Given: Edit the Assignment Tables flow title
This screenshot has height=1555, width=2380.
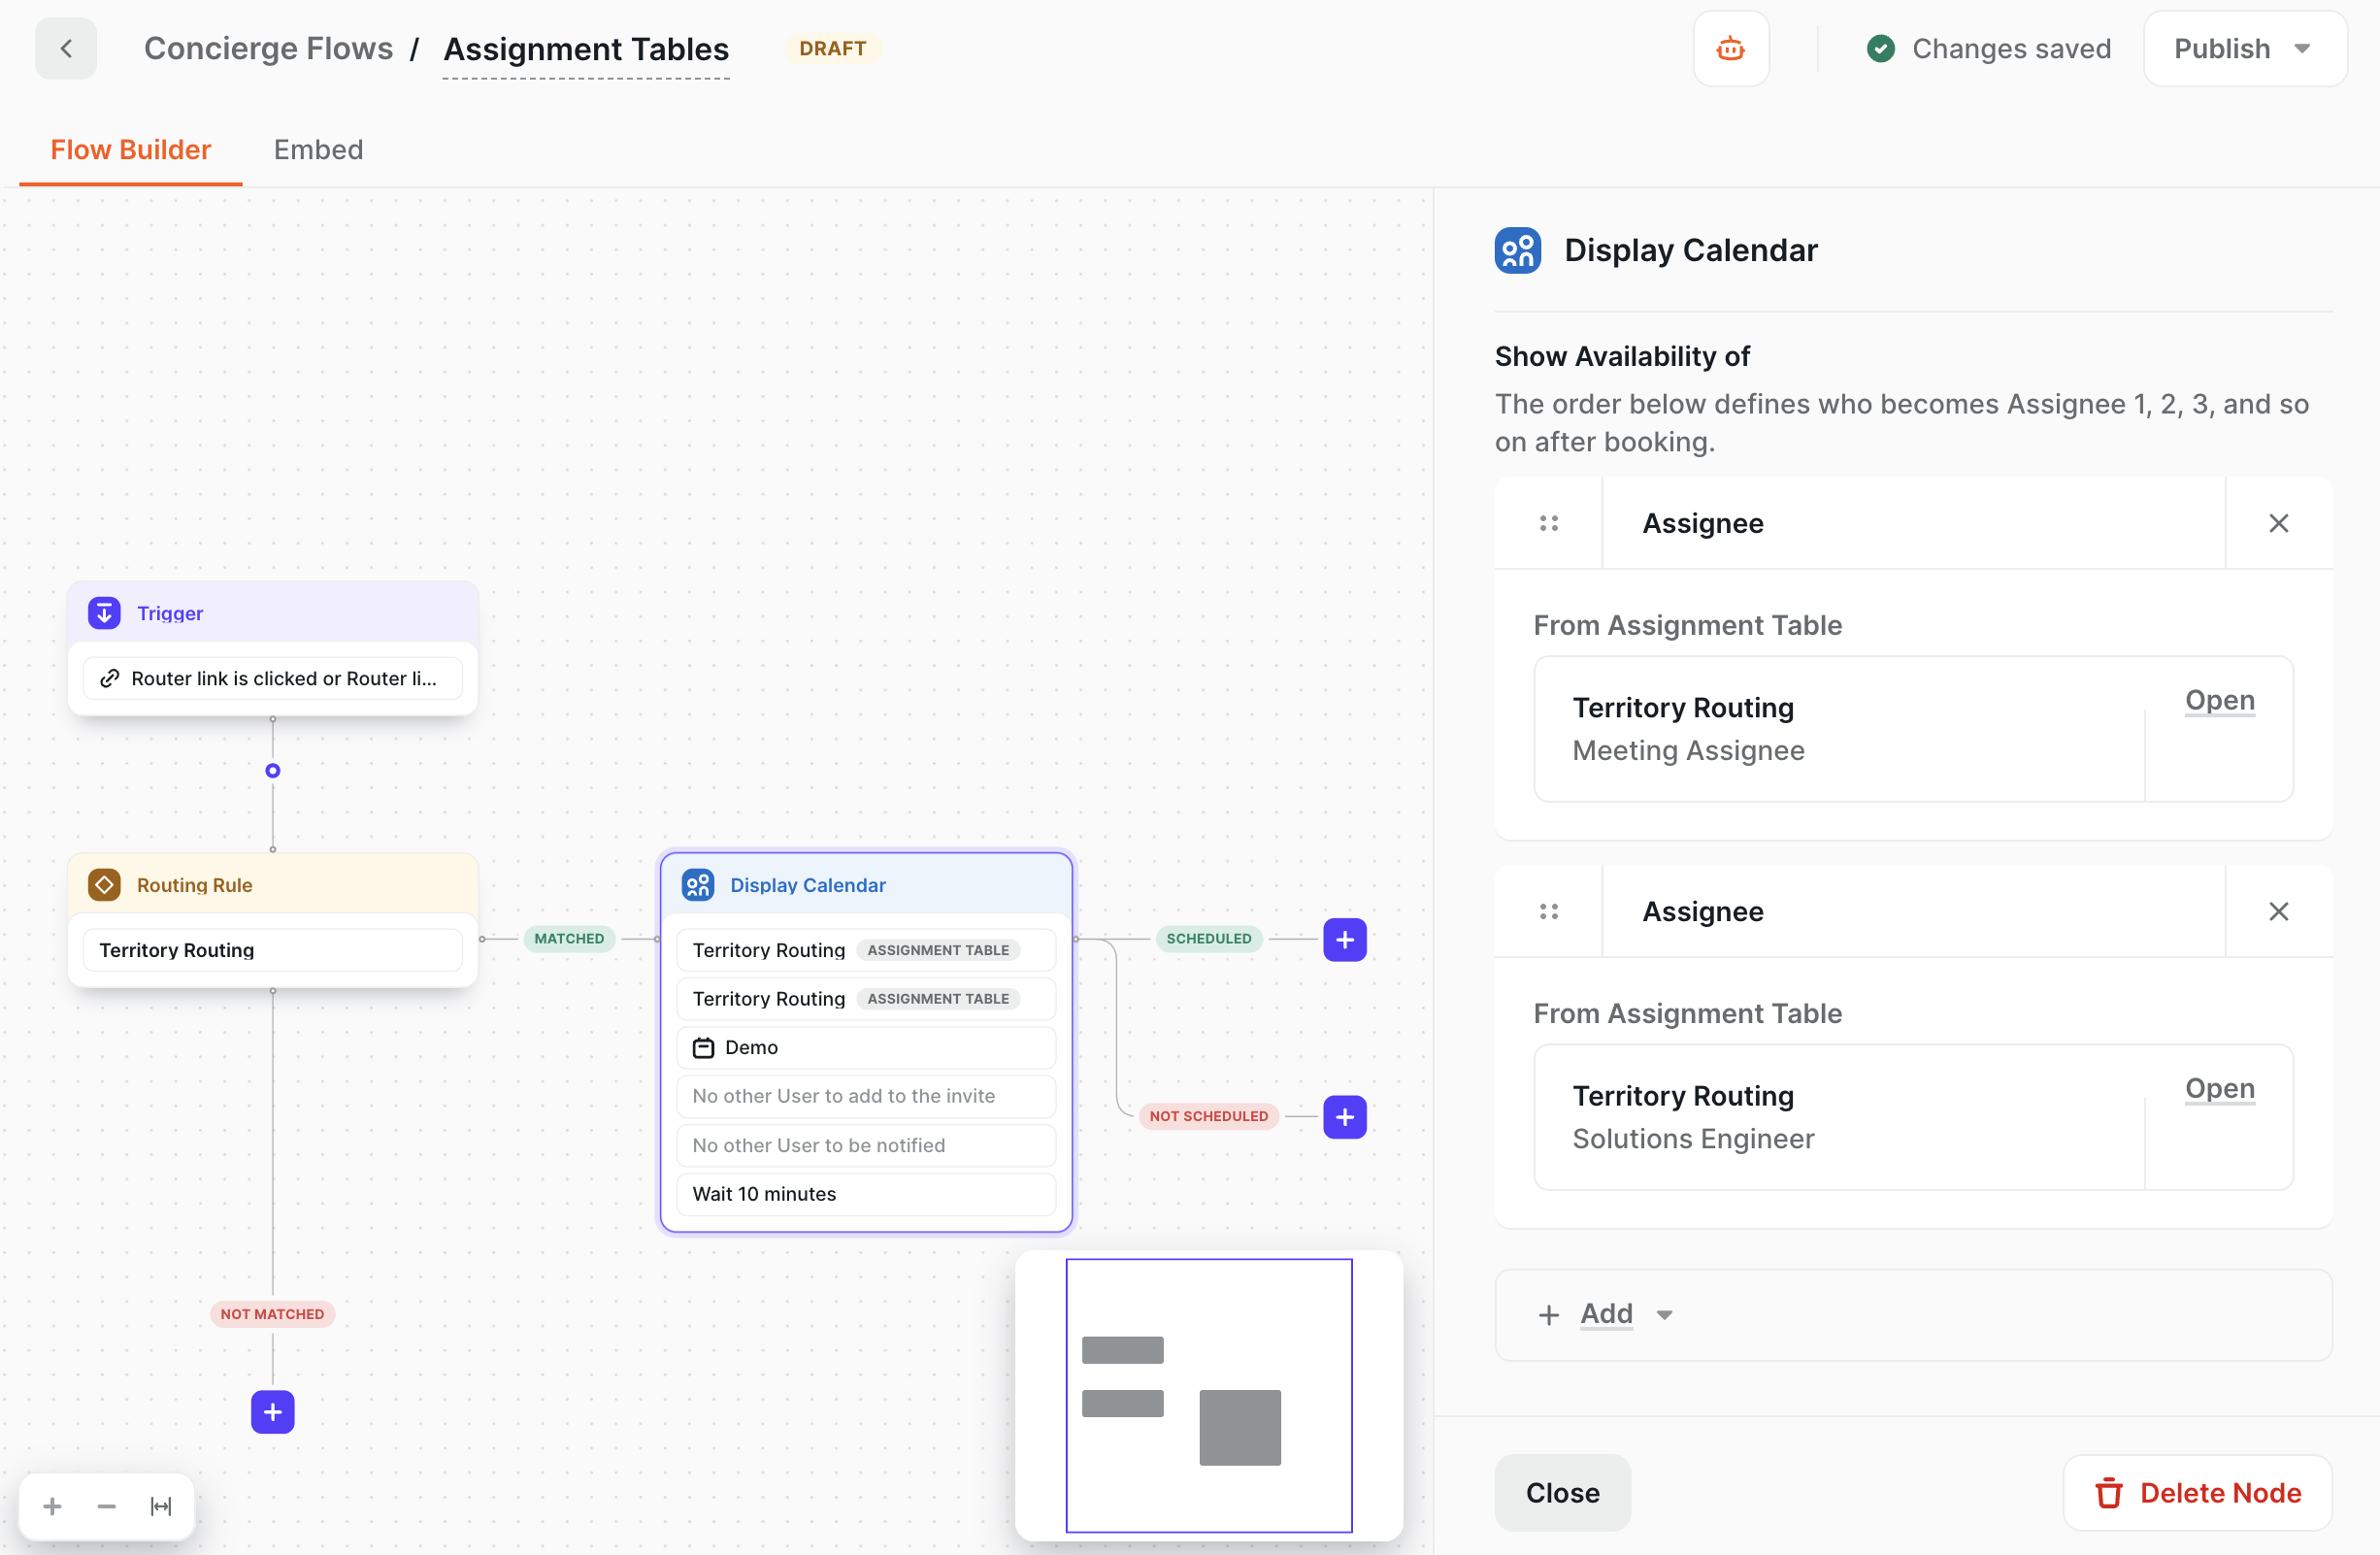Looking at the screenshot, I should [586, 49].
